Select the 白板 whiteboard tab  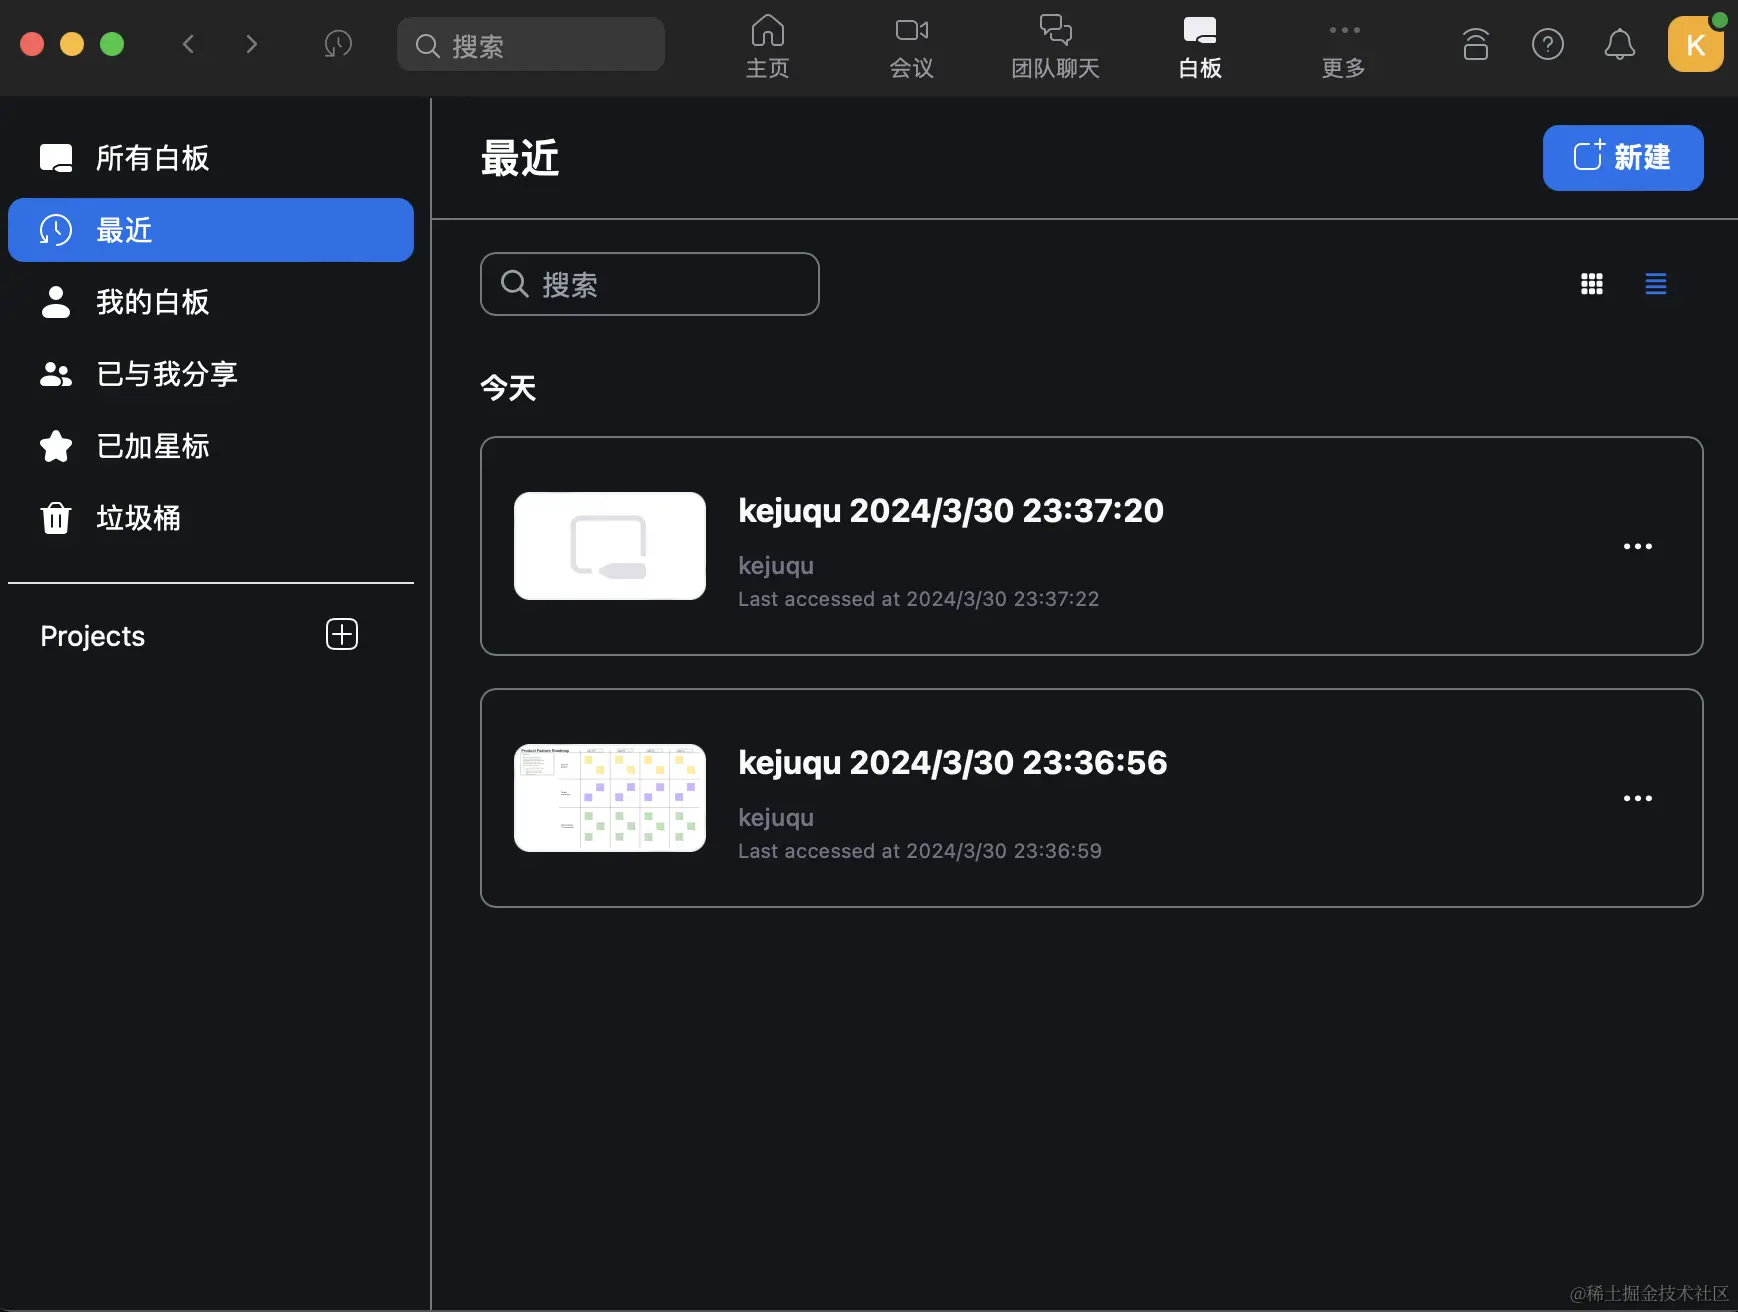pyautogui.click(x=1200, y=46)
